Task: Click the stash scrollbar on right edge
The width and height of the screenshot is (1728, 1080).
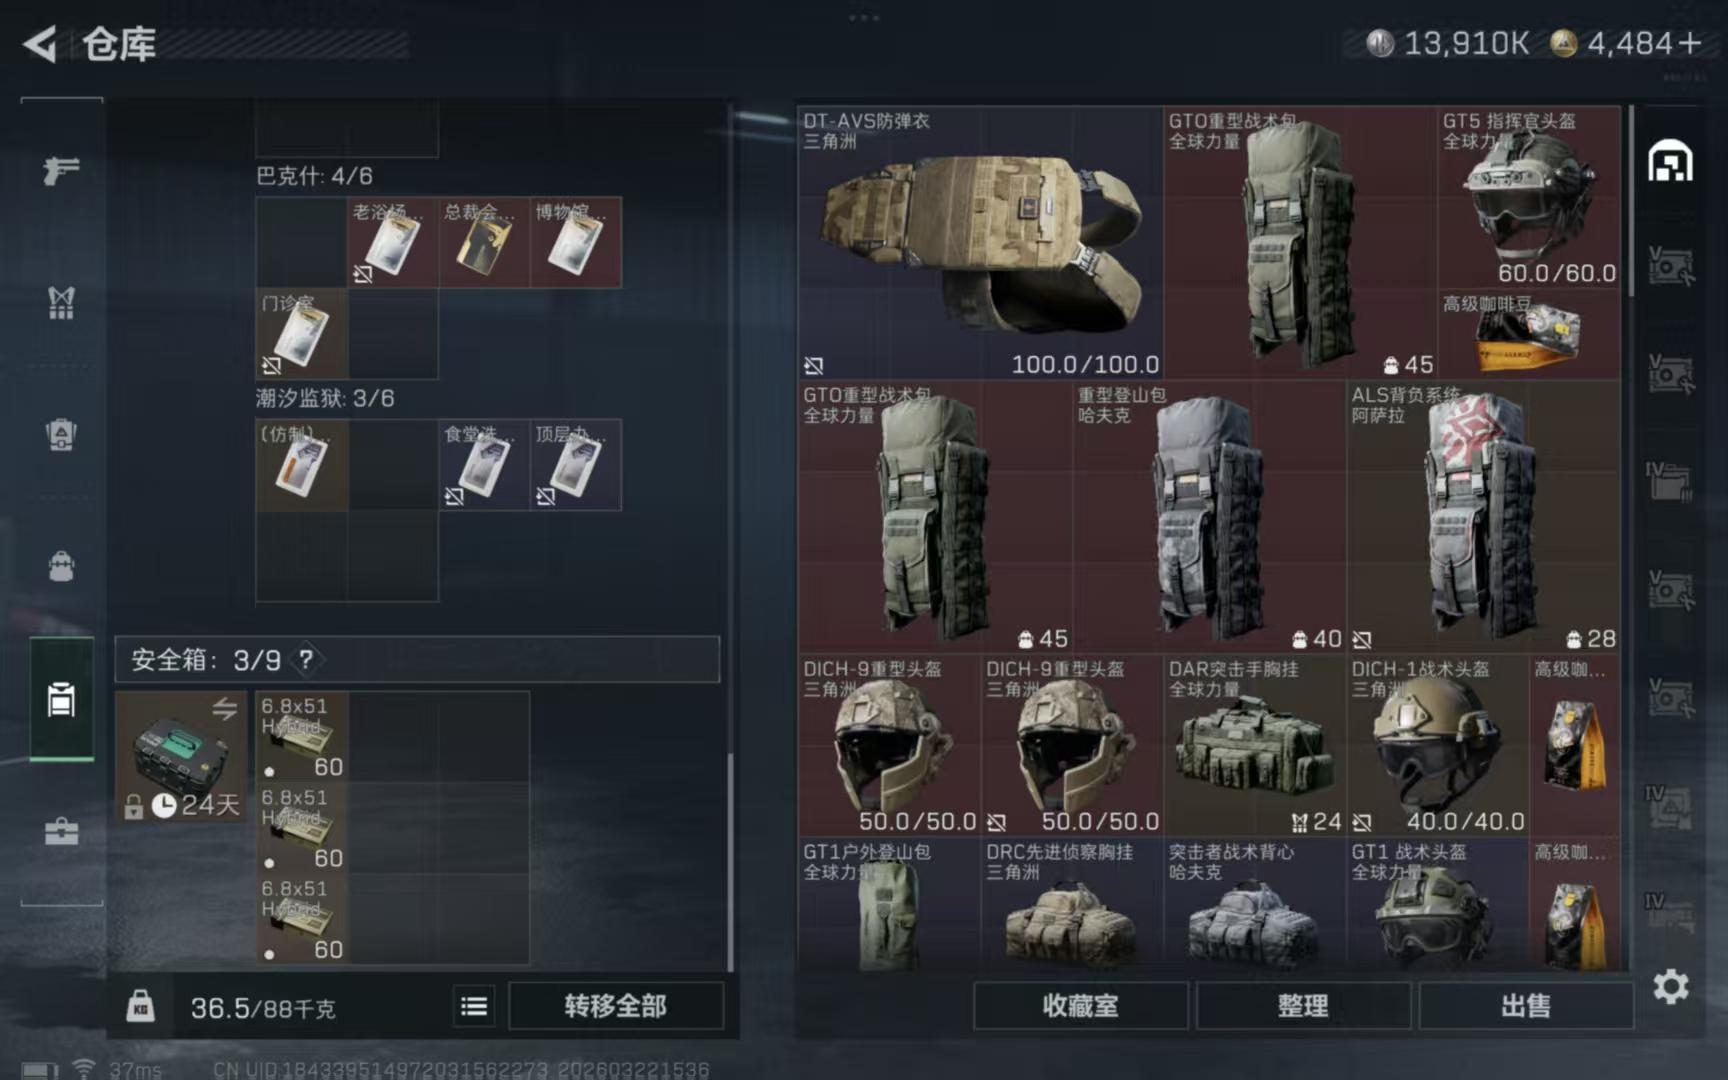Action: pyautogui.click(x=1632, y=200)
